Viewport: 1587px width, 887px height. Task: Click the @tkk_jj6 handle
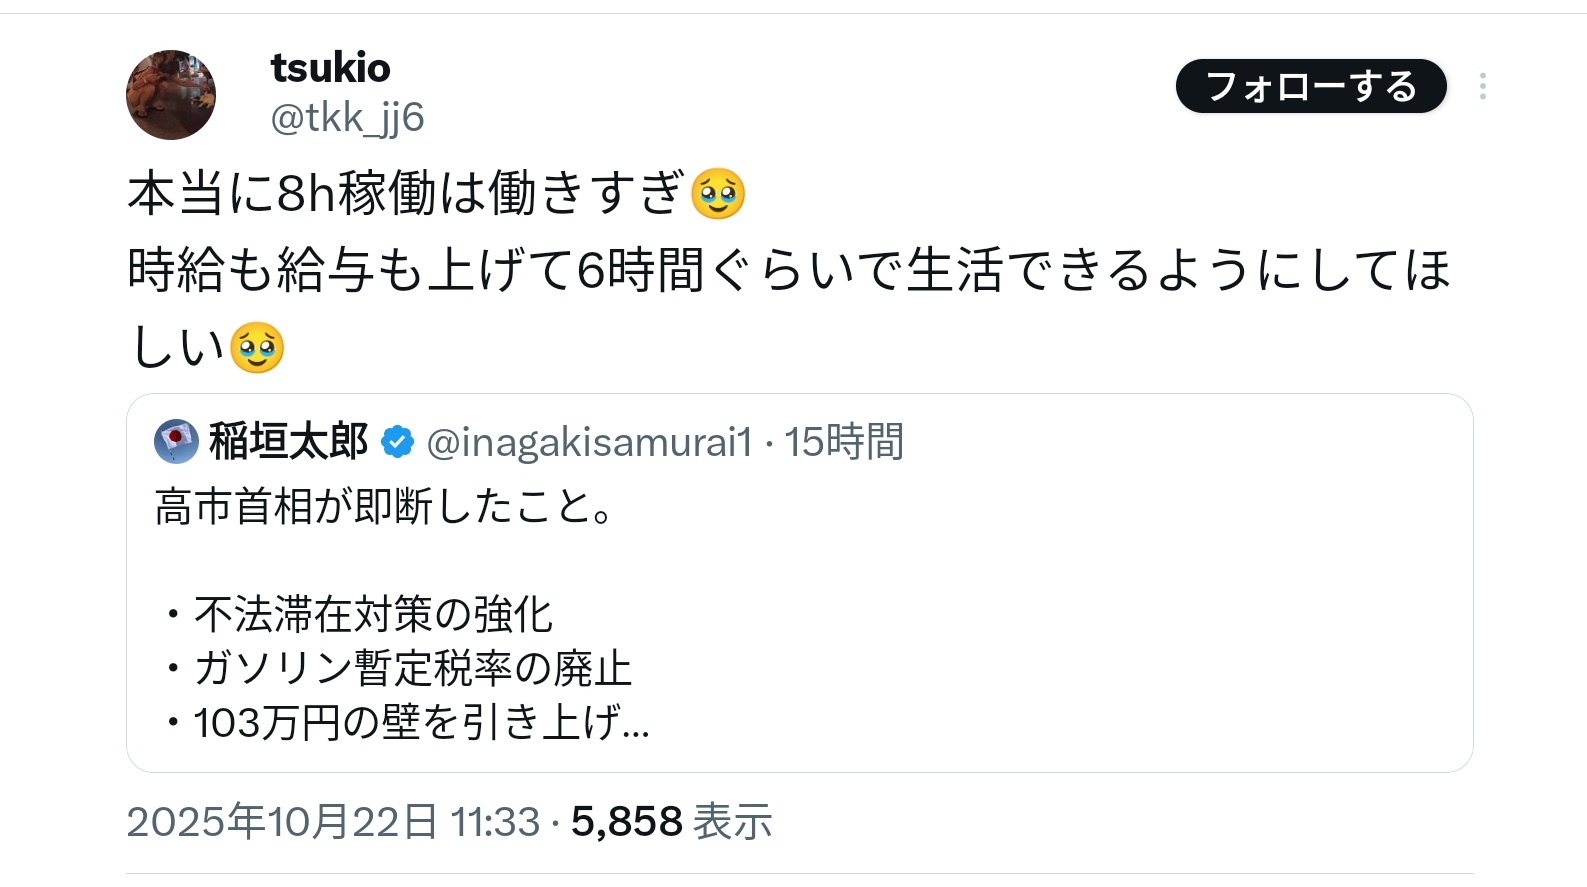pos(347,118)
